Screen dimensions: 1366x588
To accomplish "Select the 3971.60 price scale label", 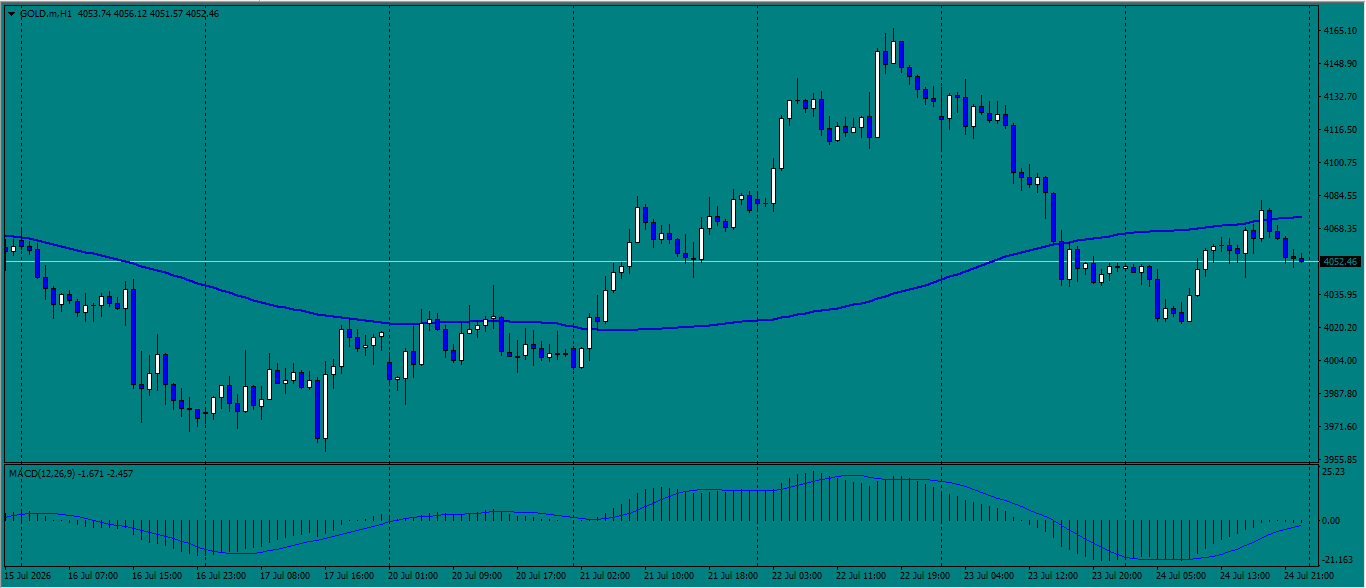I will (x=1339, y=427).
